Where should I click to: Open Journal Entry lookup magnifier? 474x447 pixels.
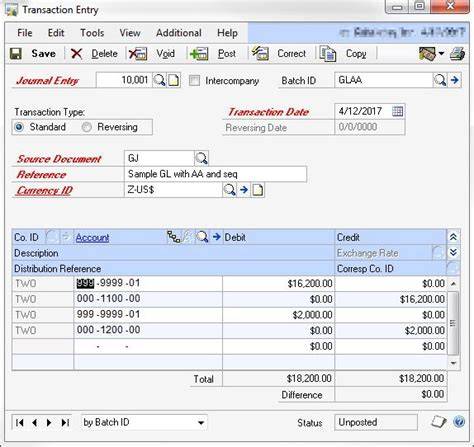click(159, 80)
